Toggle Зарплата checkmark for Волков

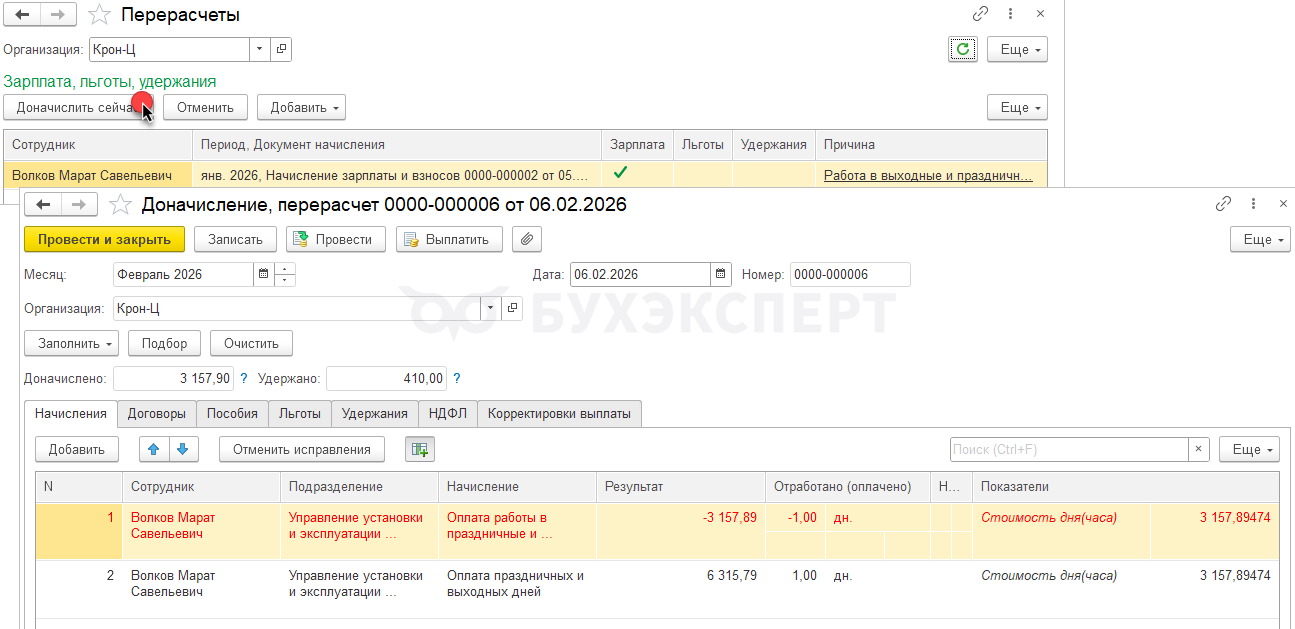[620, 173]
